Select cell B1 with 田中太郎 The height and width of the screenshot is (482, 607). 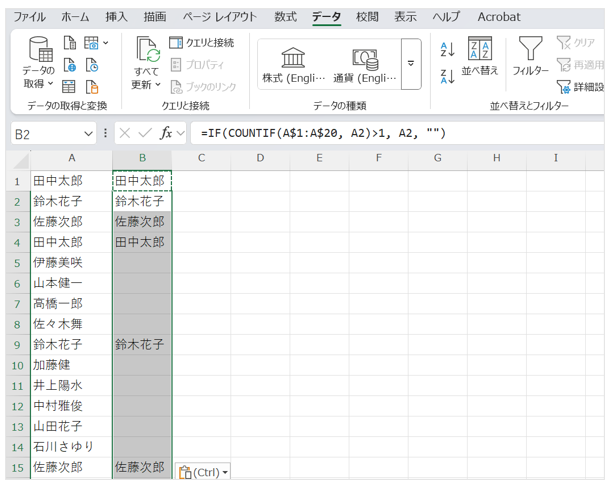coord(142,181)
